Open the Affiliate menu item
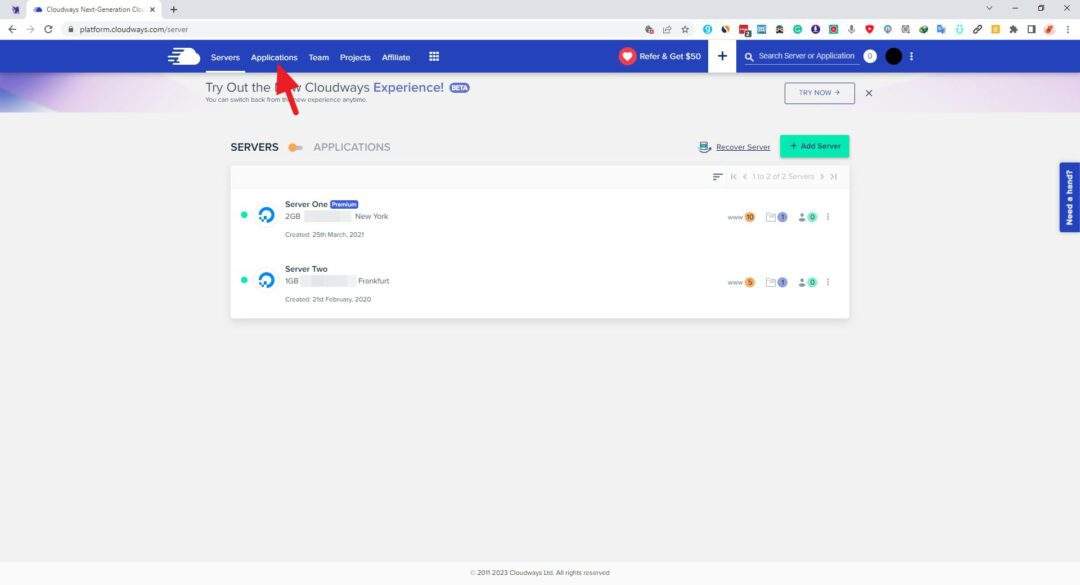 coord(396,57)
